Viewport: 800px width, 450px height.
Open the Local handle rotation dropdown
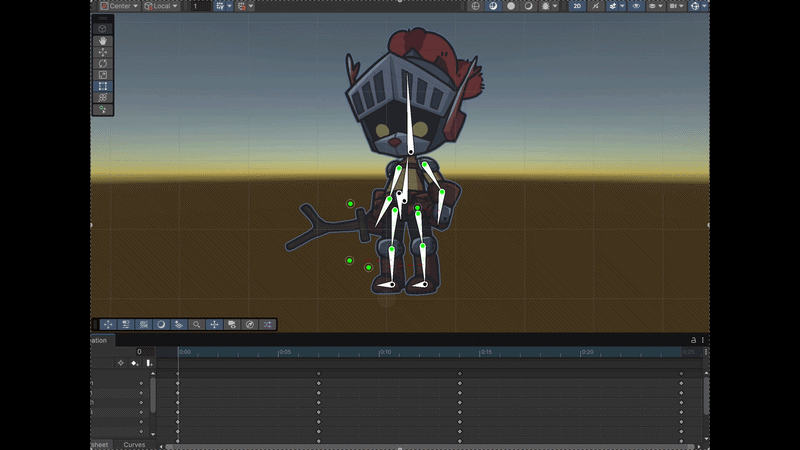[161, 6]
